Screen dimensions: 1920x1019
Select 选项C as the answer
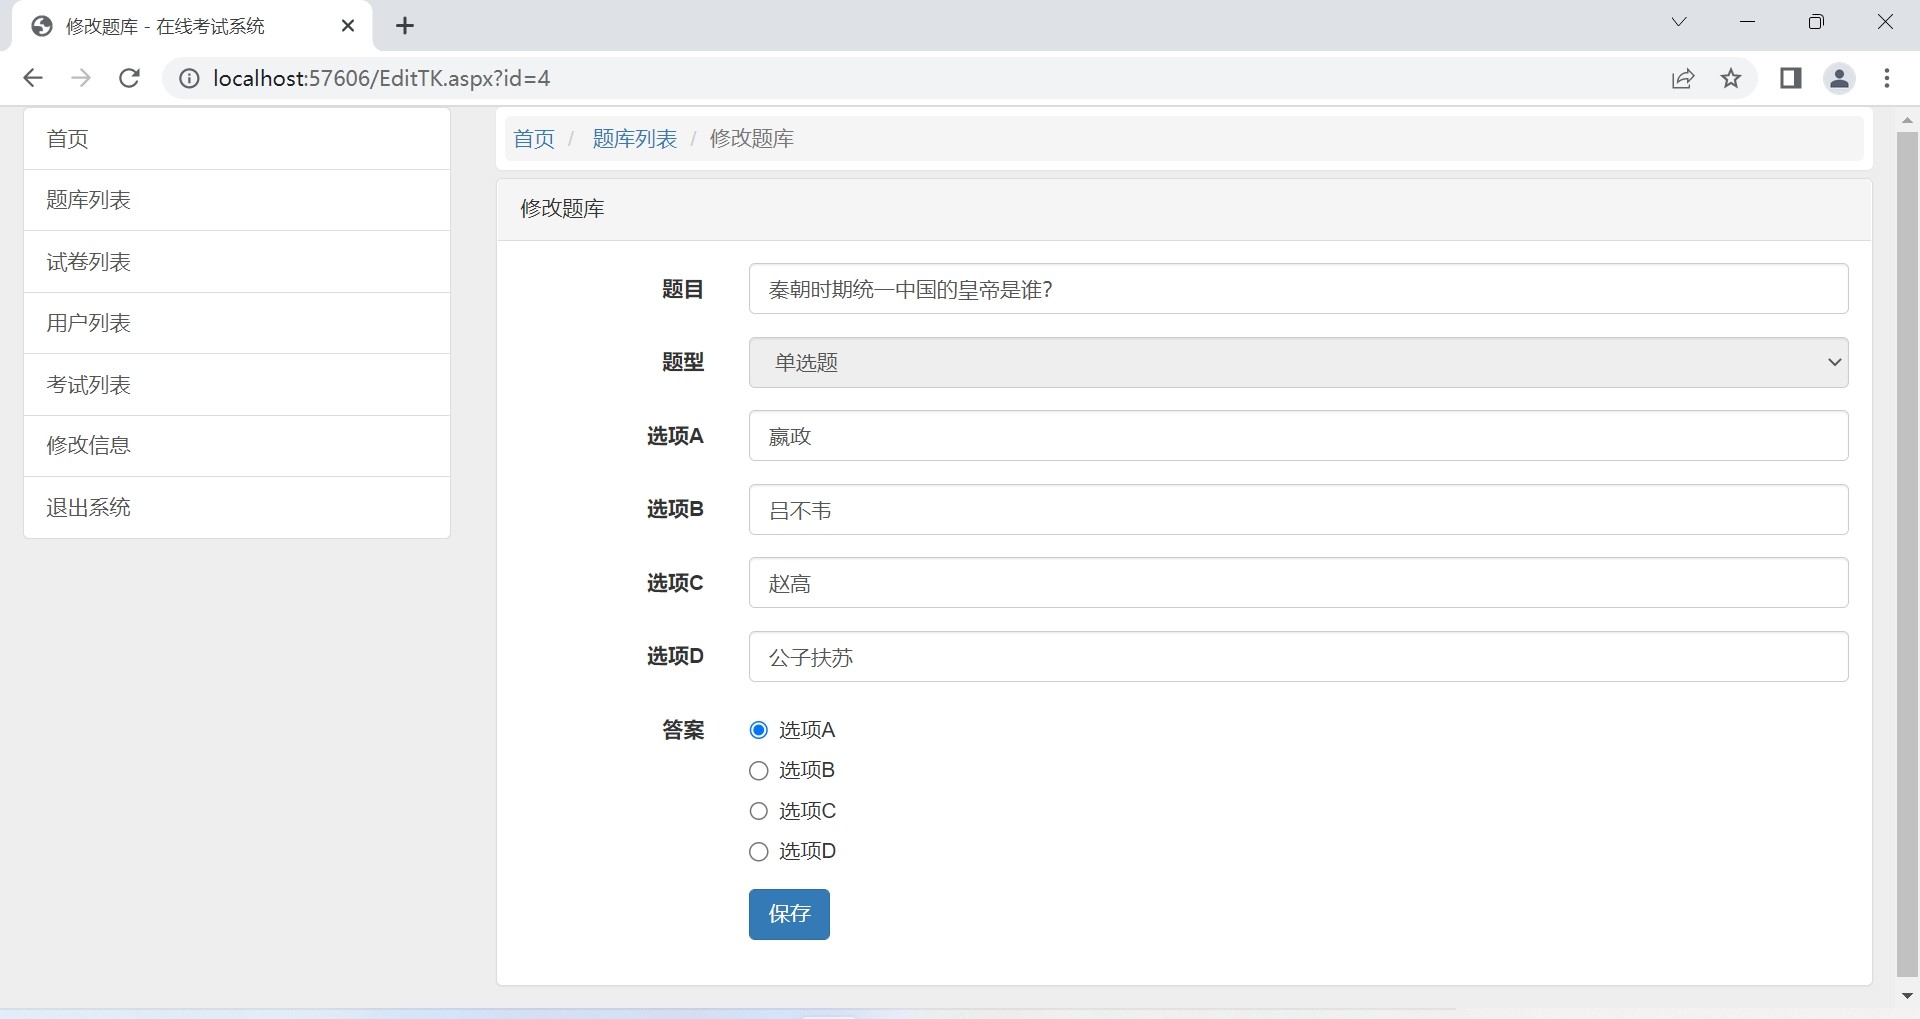coord(759,811)
